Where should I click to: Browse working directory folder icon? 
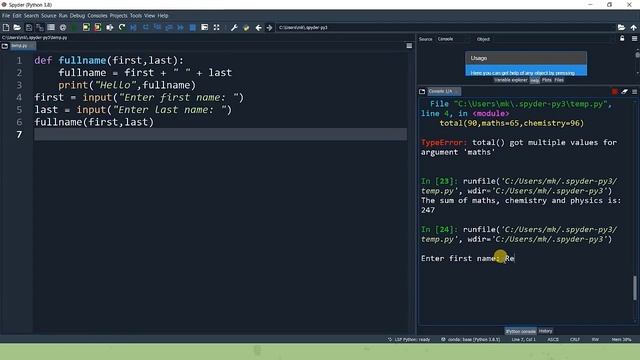[x=621, y=27]
